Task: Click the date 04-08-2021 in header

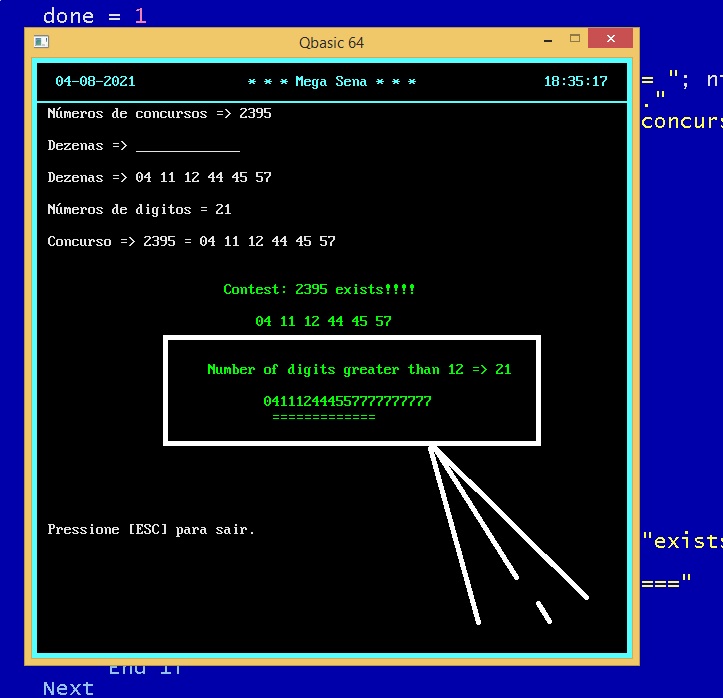Action: [x=95, y=82]
